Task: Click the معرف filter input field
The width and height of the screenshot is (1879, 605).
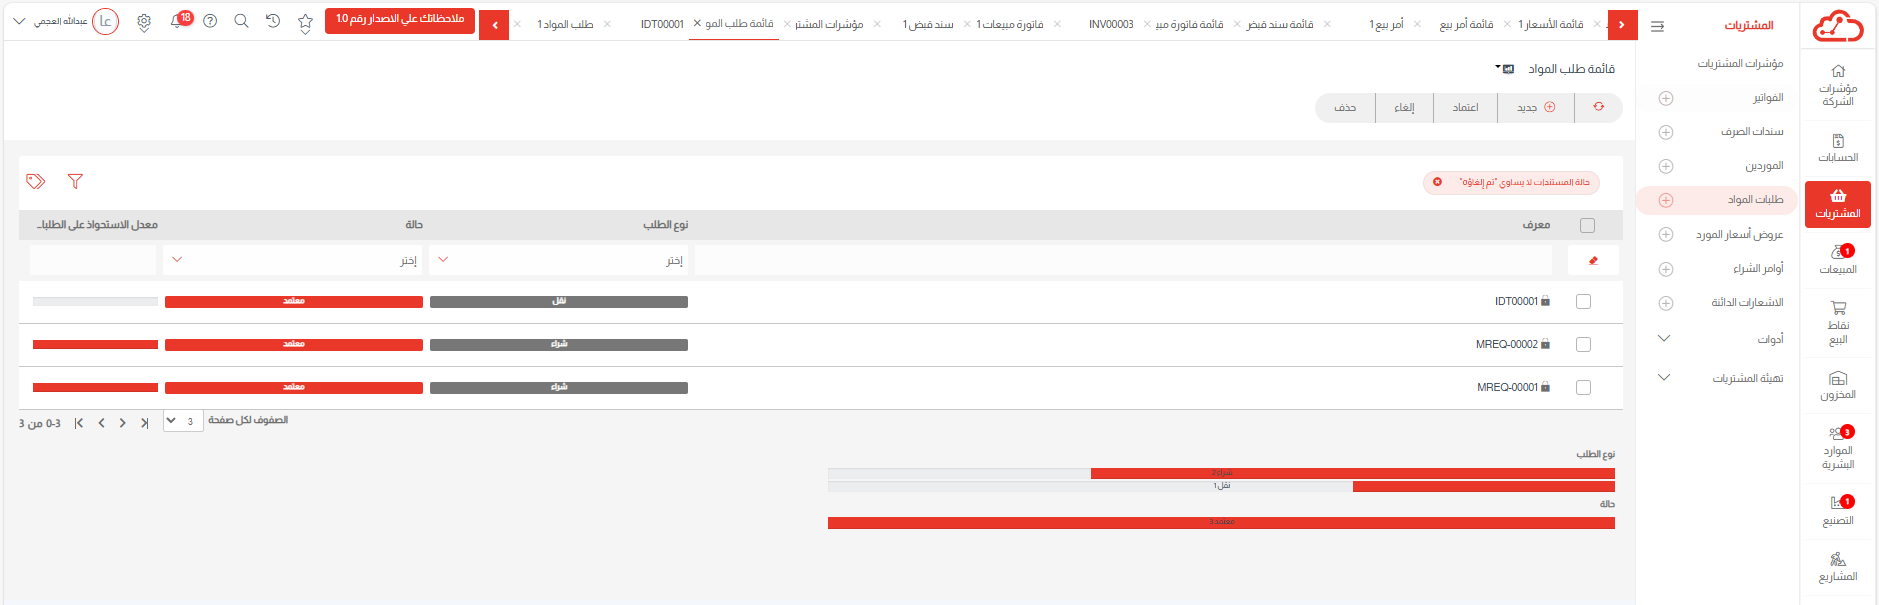Action: tap(1122, 260)
